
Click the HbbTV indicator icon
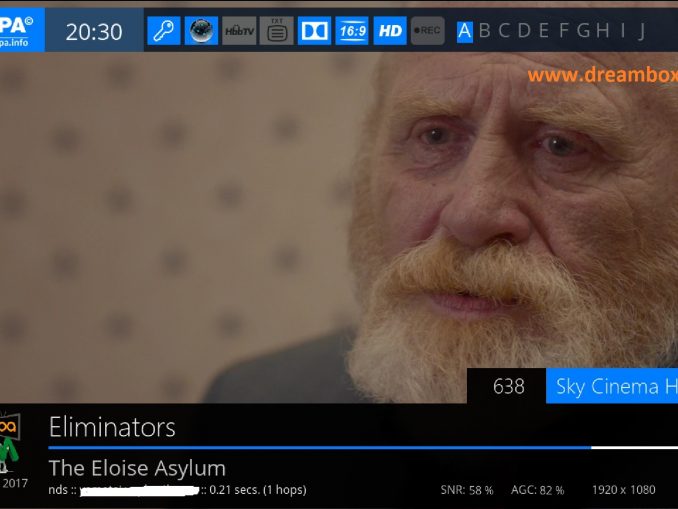pos(239,31)
